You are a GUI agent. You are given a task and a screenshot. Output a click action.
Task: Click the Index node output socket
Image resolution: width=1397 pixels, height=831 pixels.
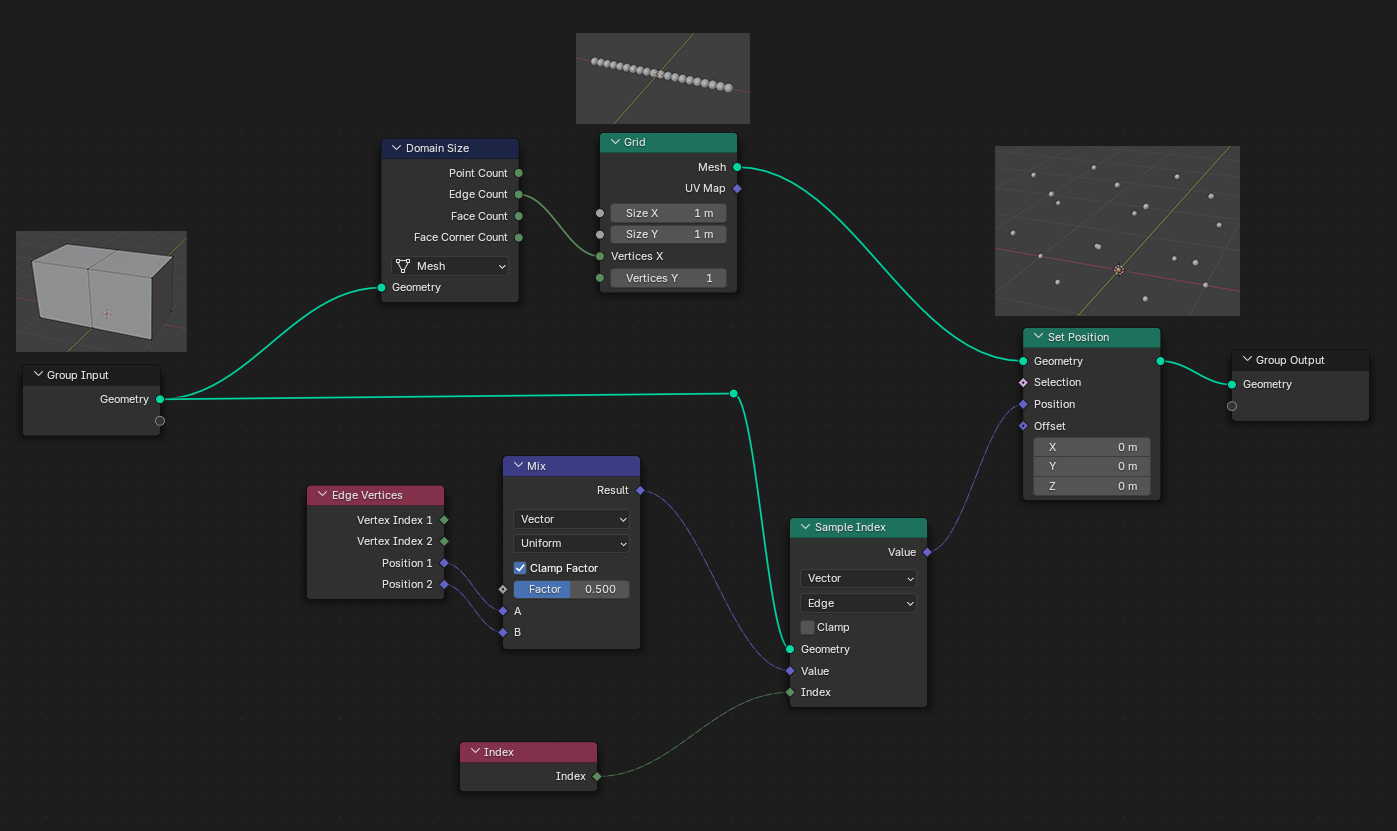click(x=597, y=776)
